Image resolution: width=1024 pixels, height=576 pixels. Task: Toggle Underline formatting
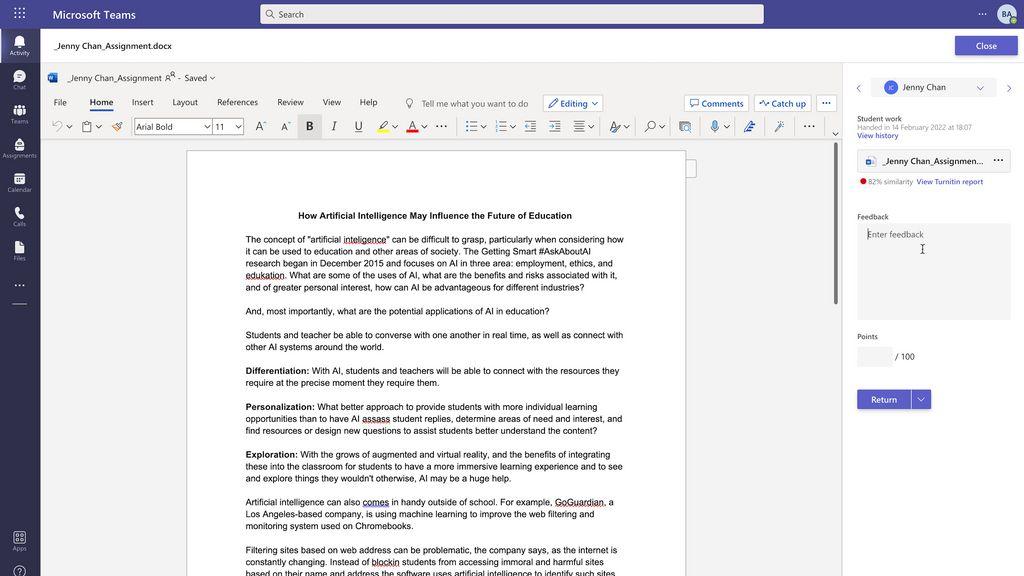click(358, 127)
